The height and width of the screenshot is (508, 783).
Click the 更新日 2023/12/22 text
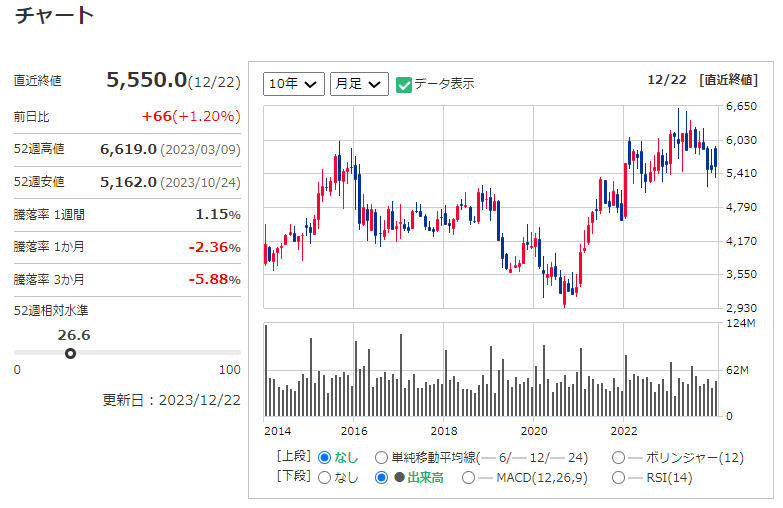172,399
